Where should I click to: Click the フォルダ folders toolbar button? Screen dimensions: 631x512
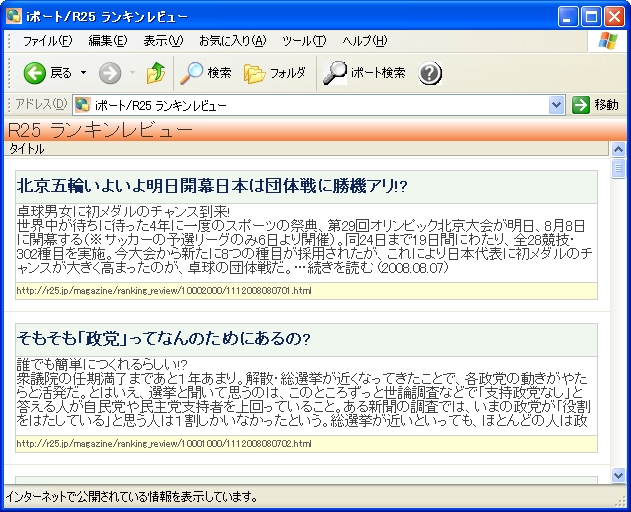pos(275,73)
